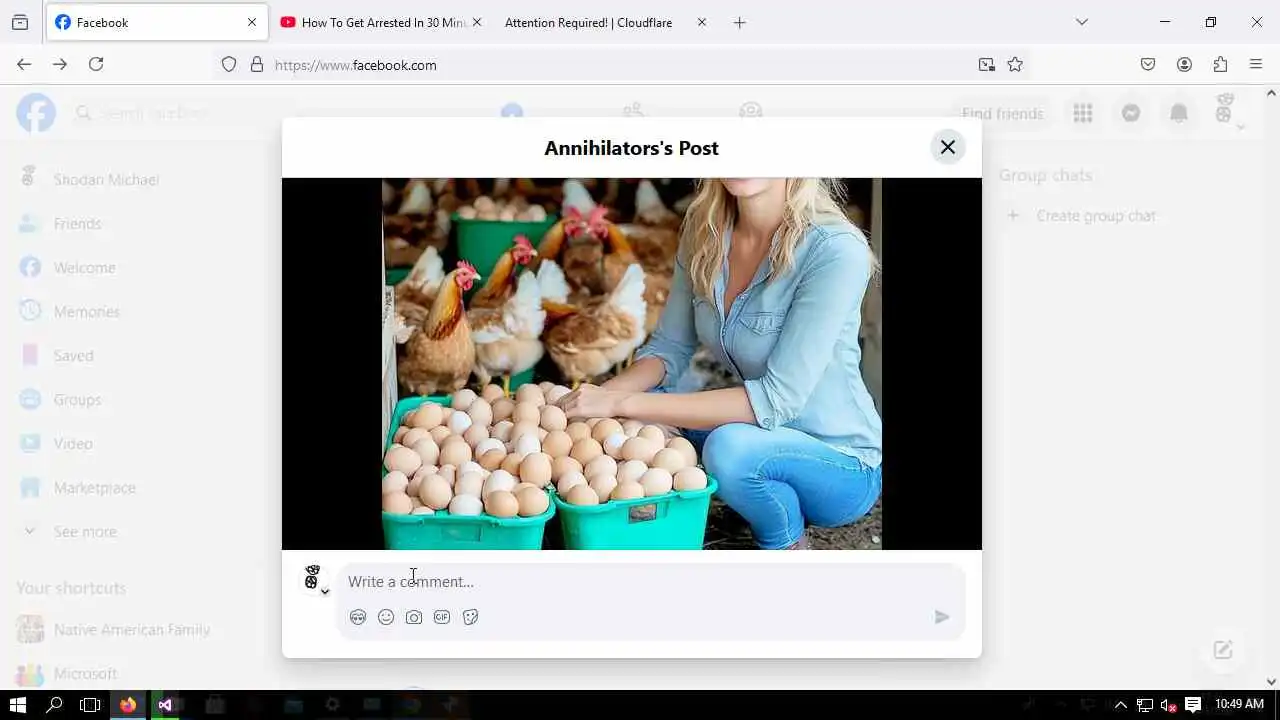Open the Windows Start menu
This screenshot has height=720, width=1280.
pos(17,705)
